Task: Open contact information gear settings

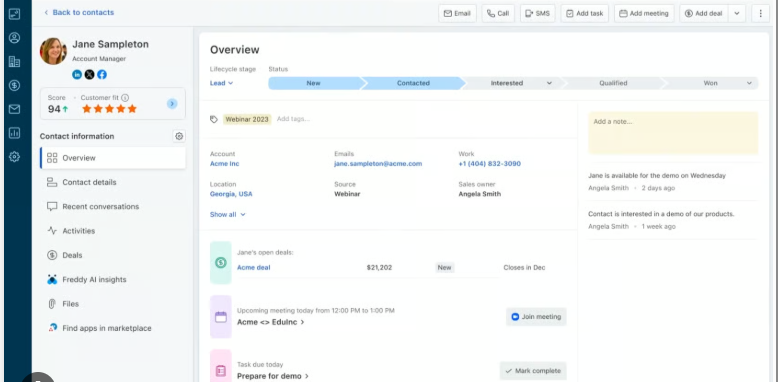Action: [x=179, y=136]
